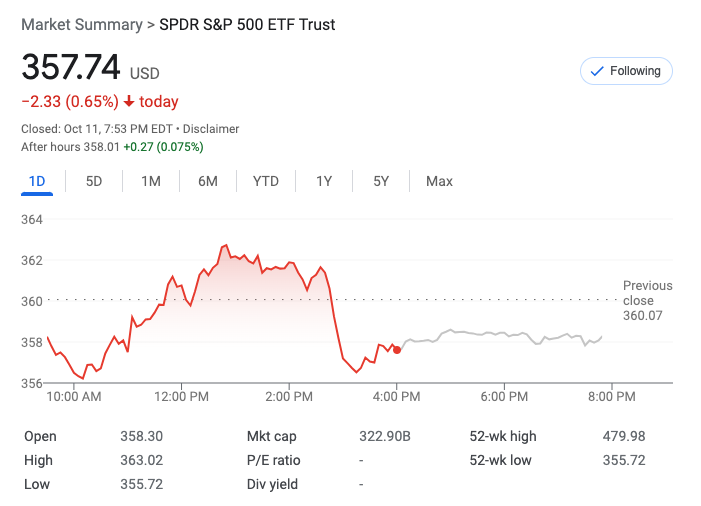Toggle the Following button off

coord(627,71)
